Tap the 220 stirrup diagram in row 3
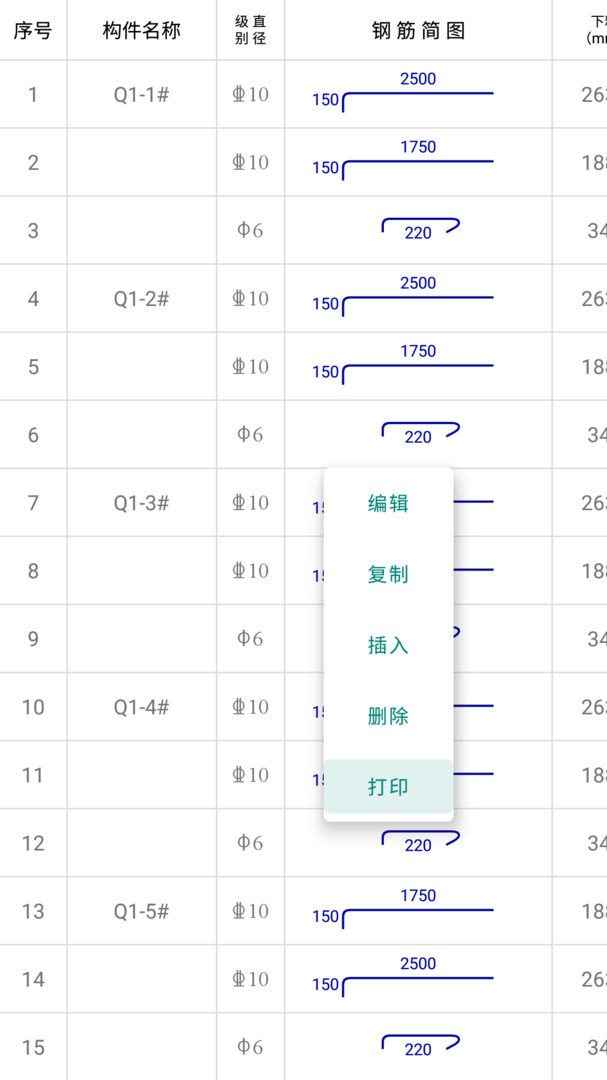The height and width of the screenshot is (1080, 607). (x=419, y=230)
